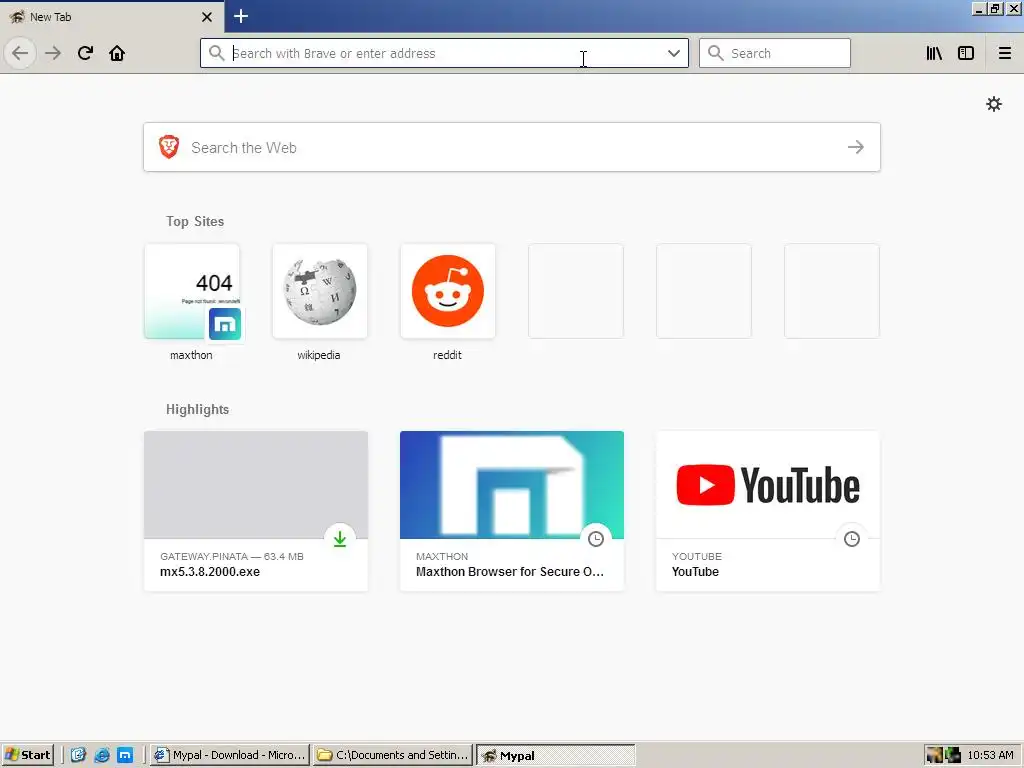Screen dimensions: 1024x768
Task: Open the reddit top site tile
Action: tap(447, 291)
